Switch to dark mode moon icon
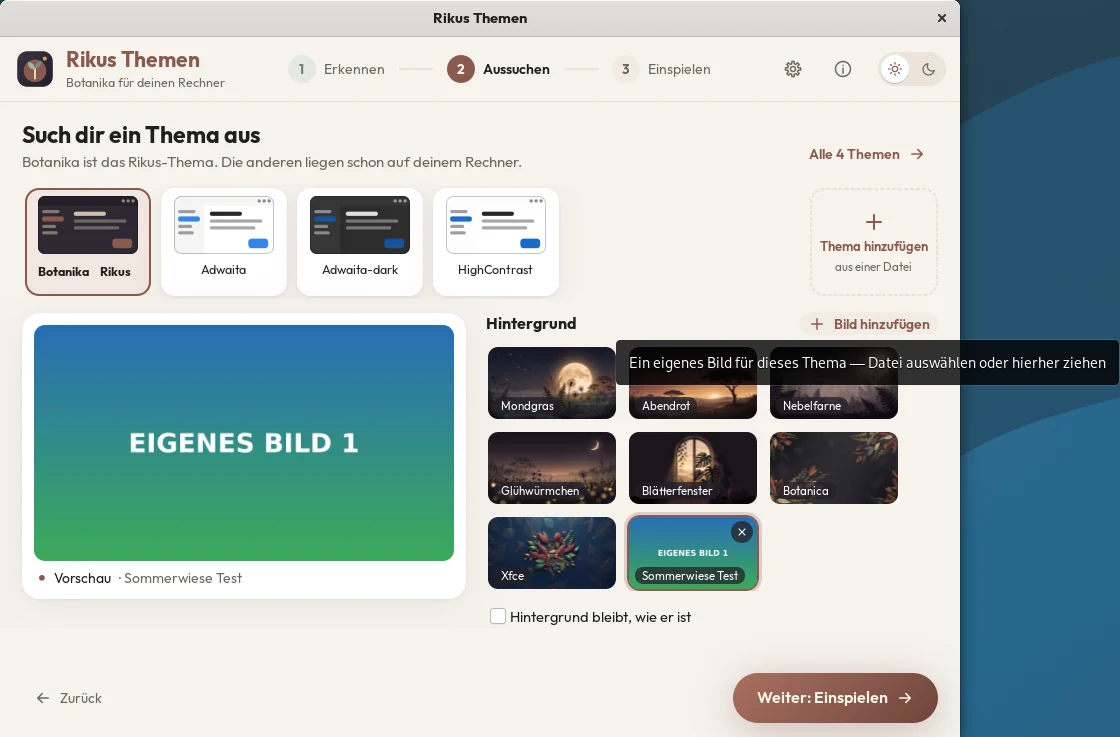1120x737 pixels. 929,69
